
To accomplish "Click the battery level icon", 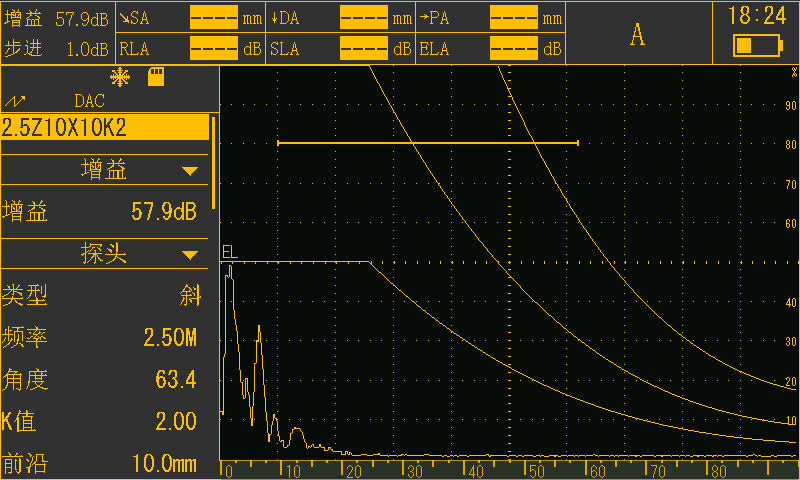I will pos(758,45).
